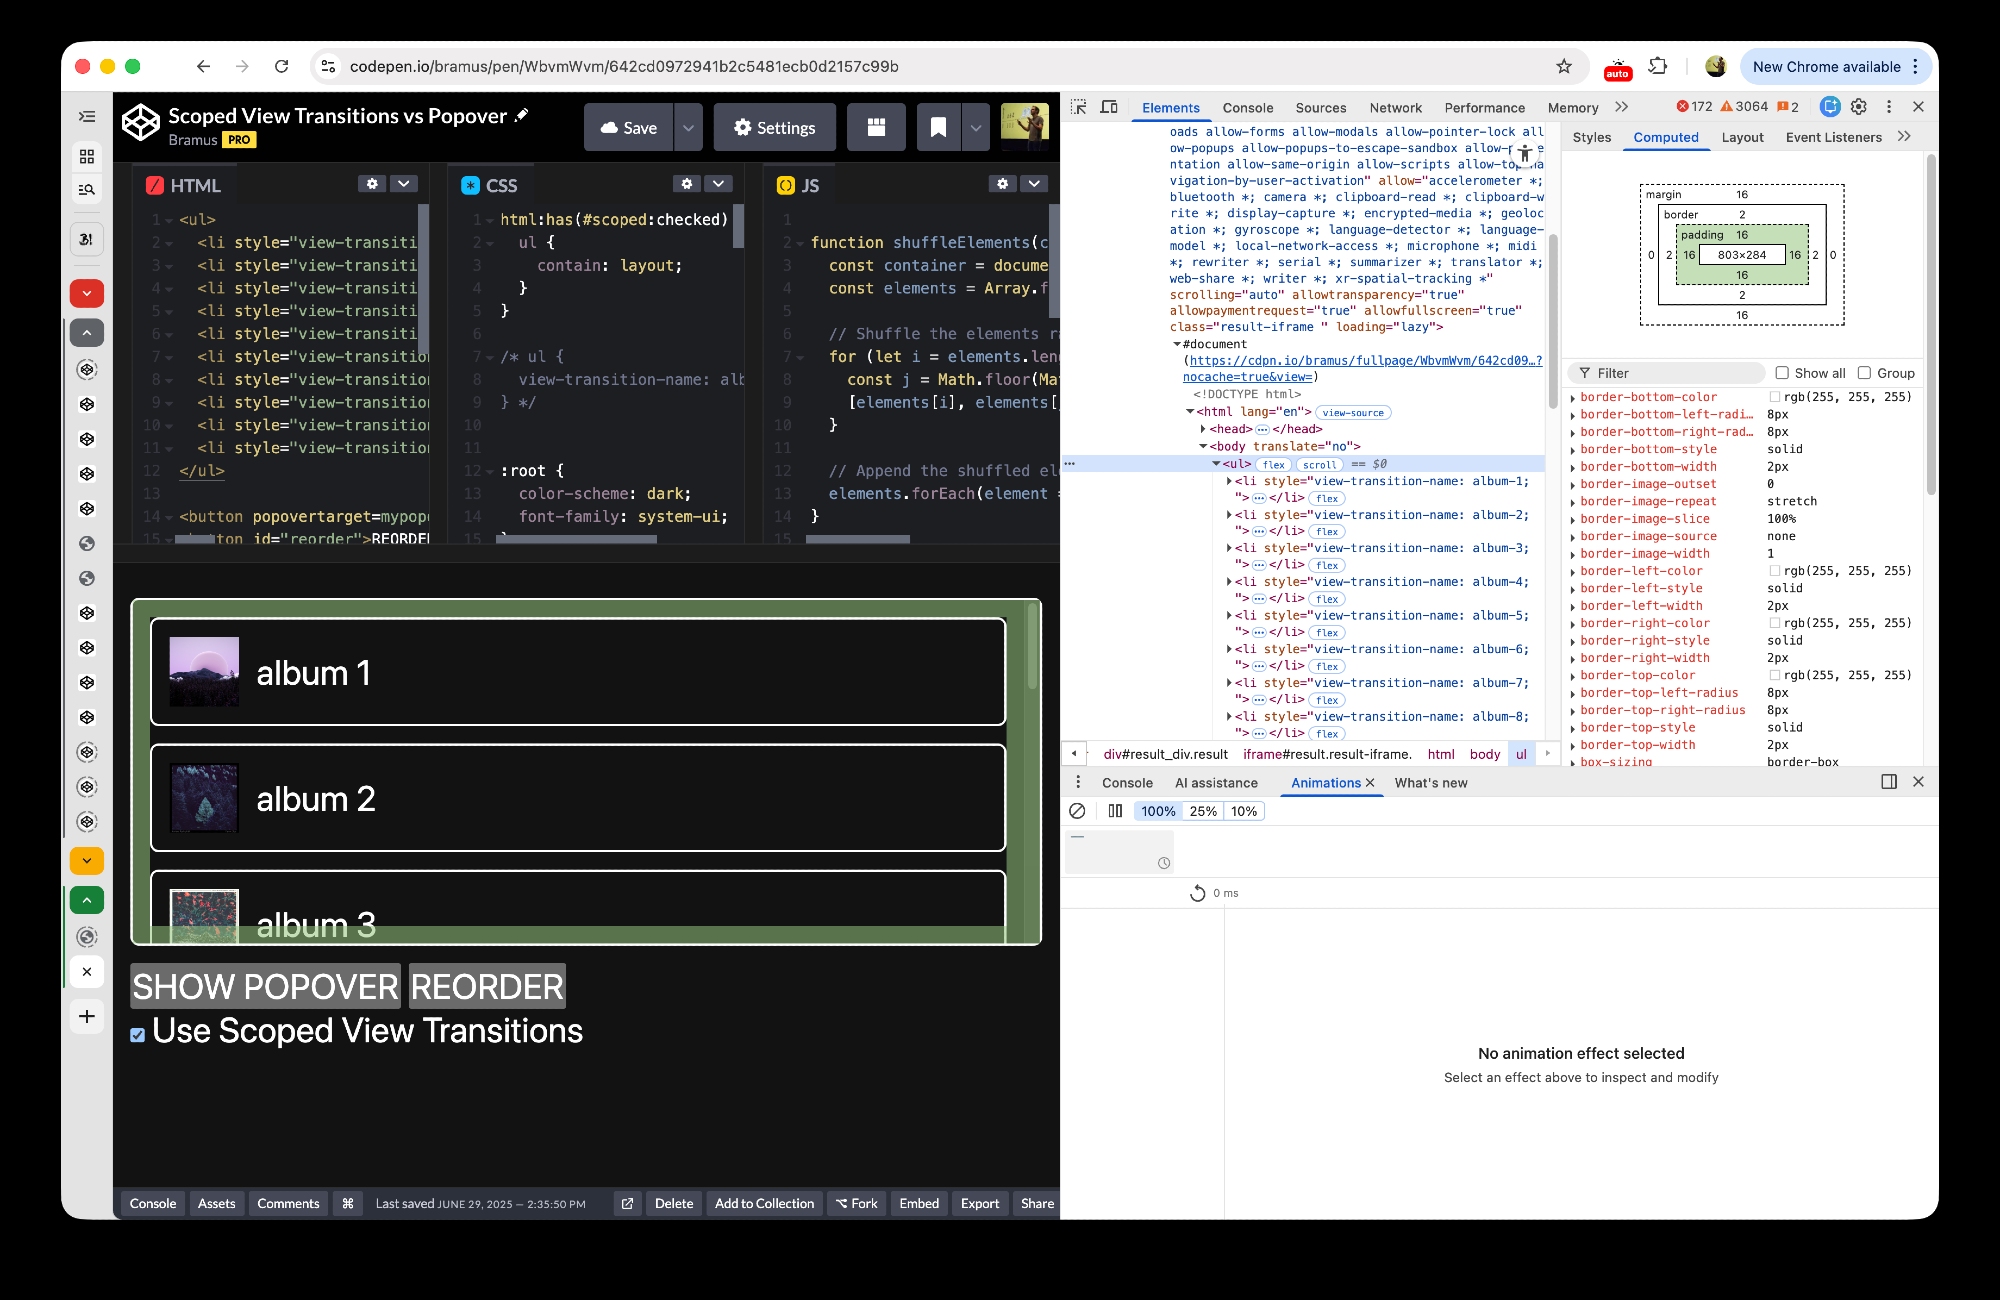Screen dimensions: 2000x1300
Task: Enable the Show all checkbox
Action: click(1782, 373)
